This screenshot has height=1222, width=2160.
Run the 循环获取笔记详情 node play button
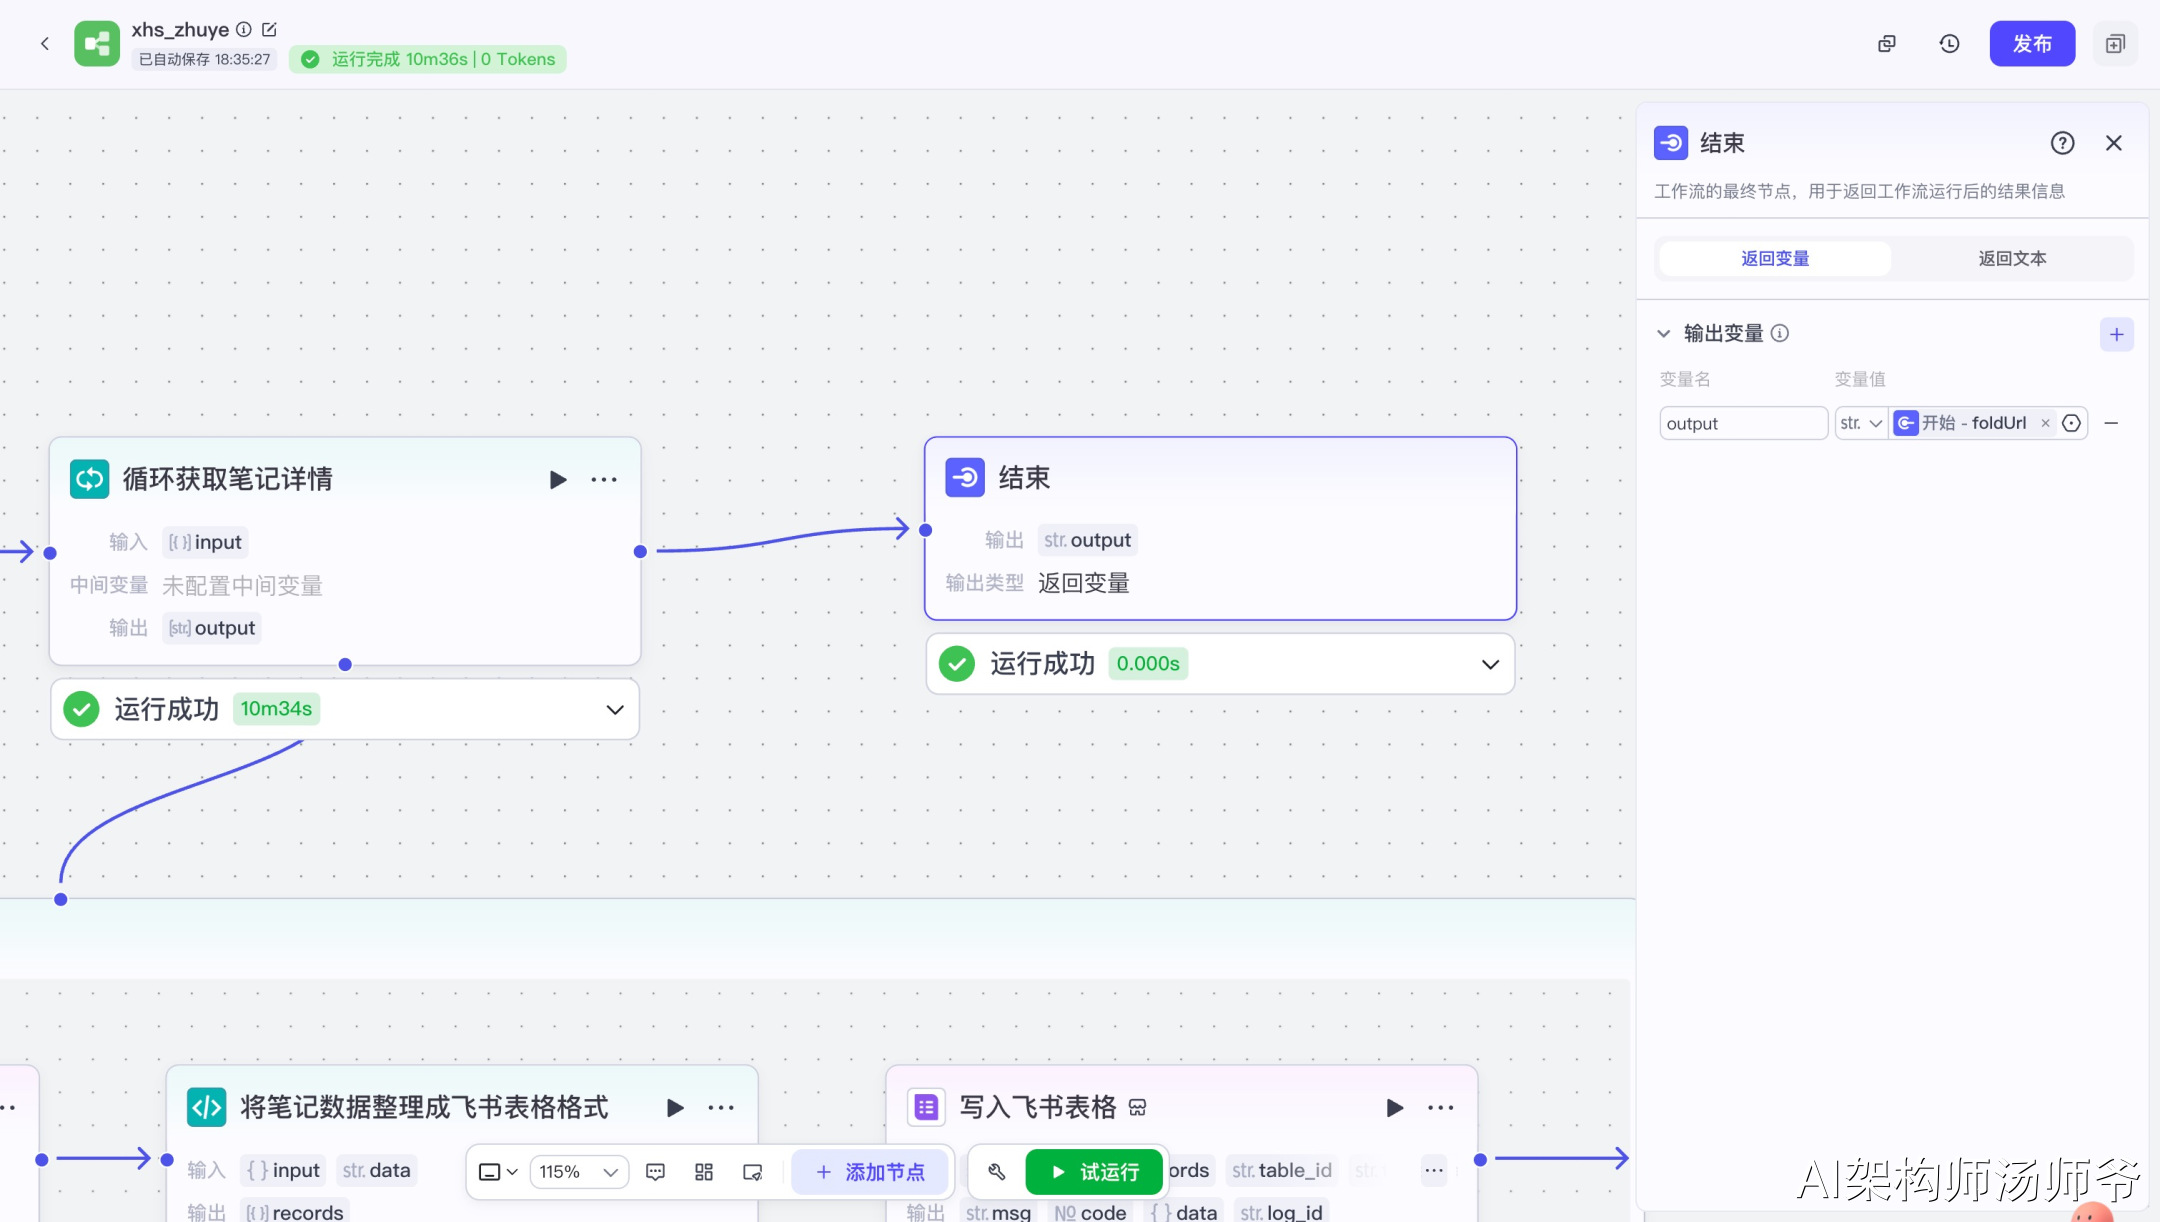[558, 480]
